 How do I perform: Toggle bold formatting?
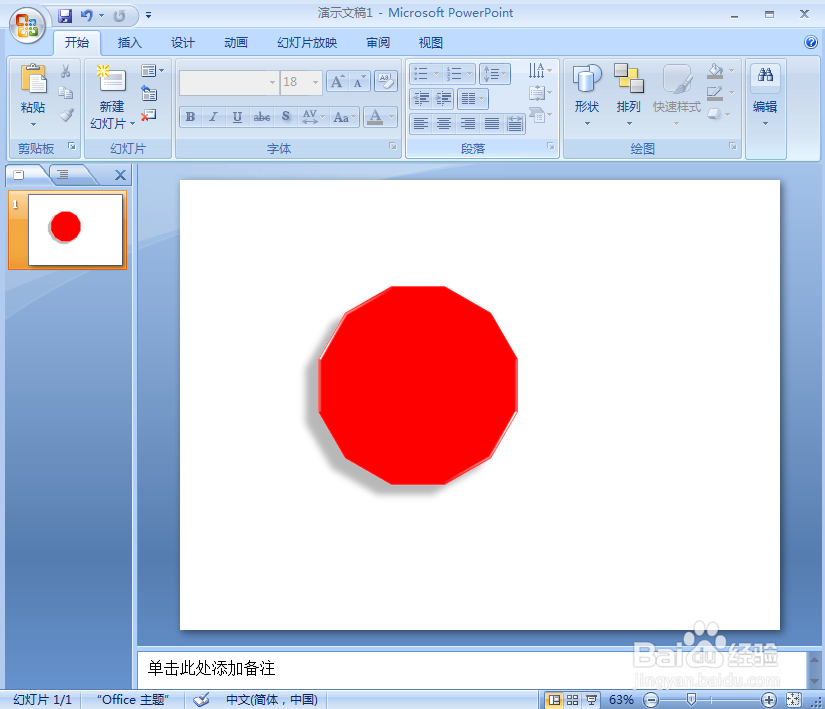(x=190, y=117)
